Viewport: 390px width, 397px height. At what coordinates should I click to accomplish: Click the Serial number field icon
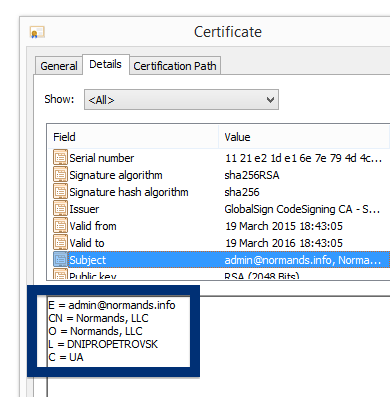point(60,158)
